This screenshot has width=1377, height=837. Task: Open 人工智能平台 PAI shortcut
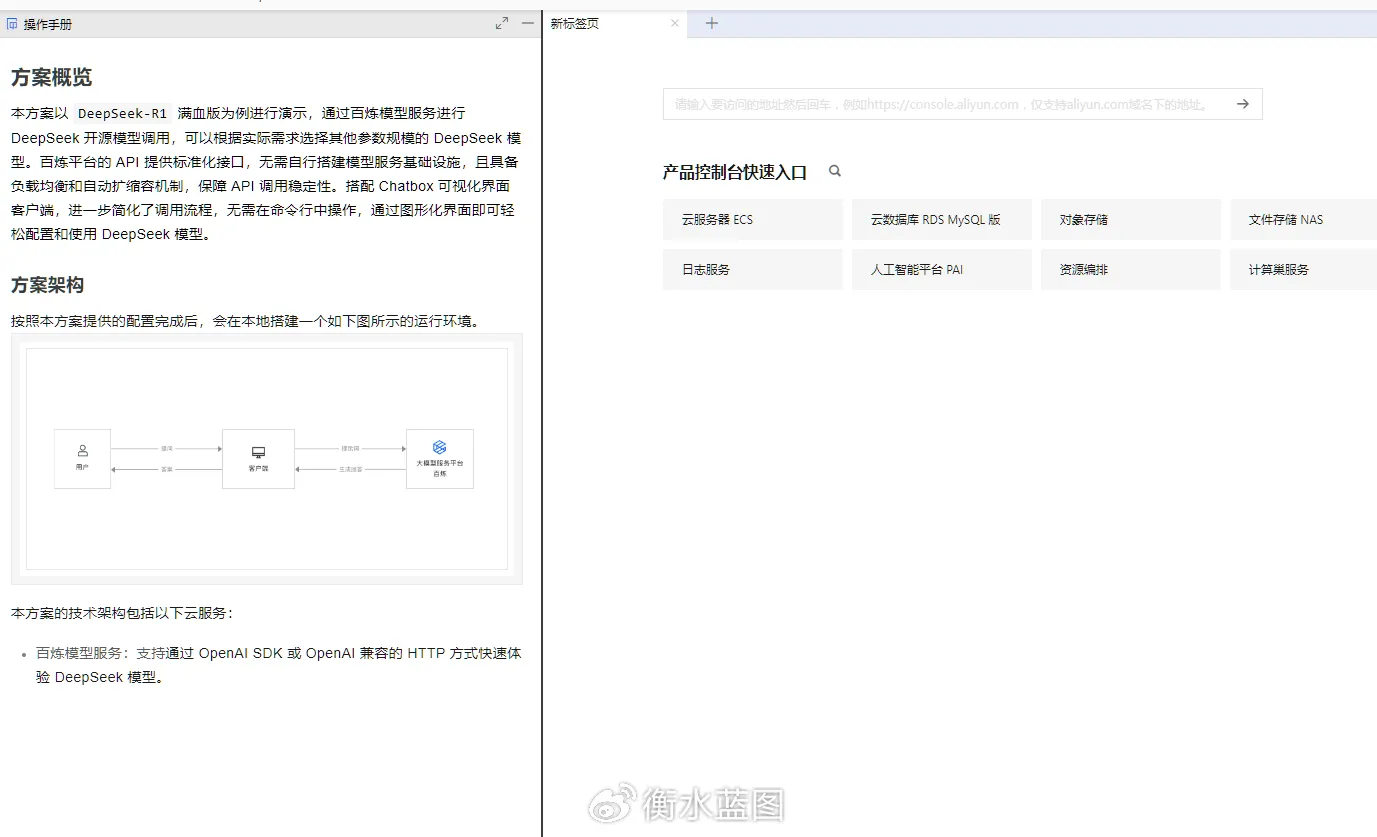pyautogui.click(x=942, y=269)
